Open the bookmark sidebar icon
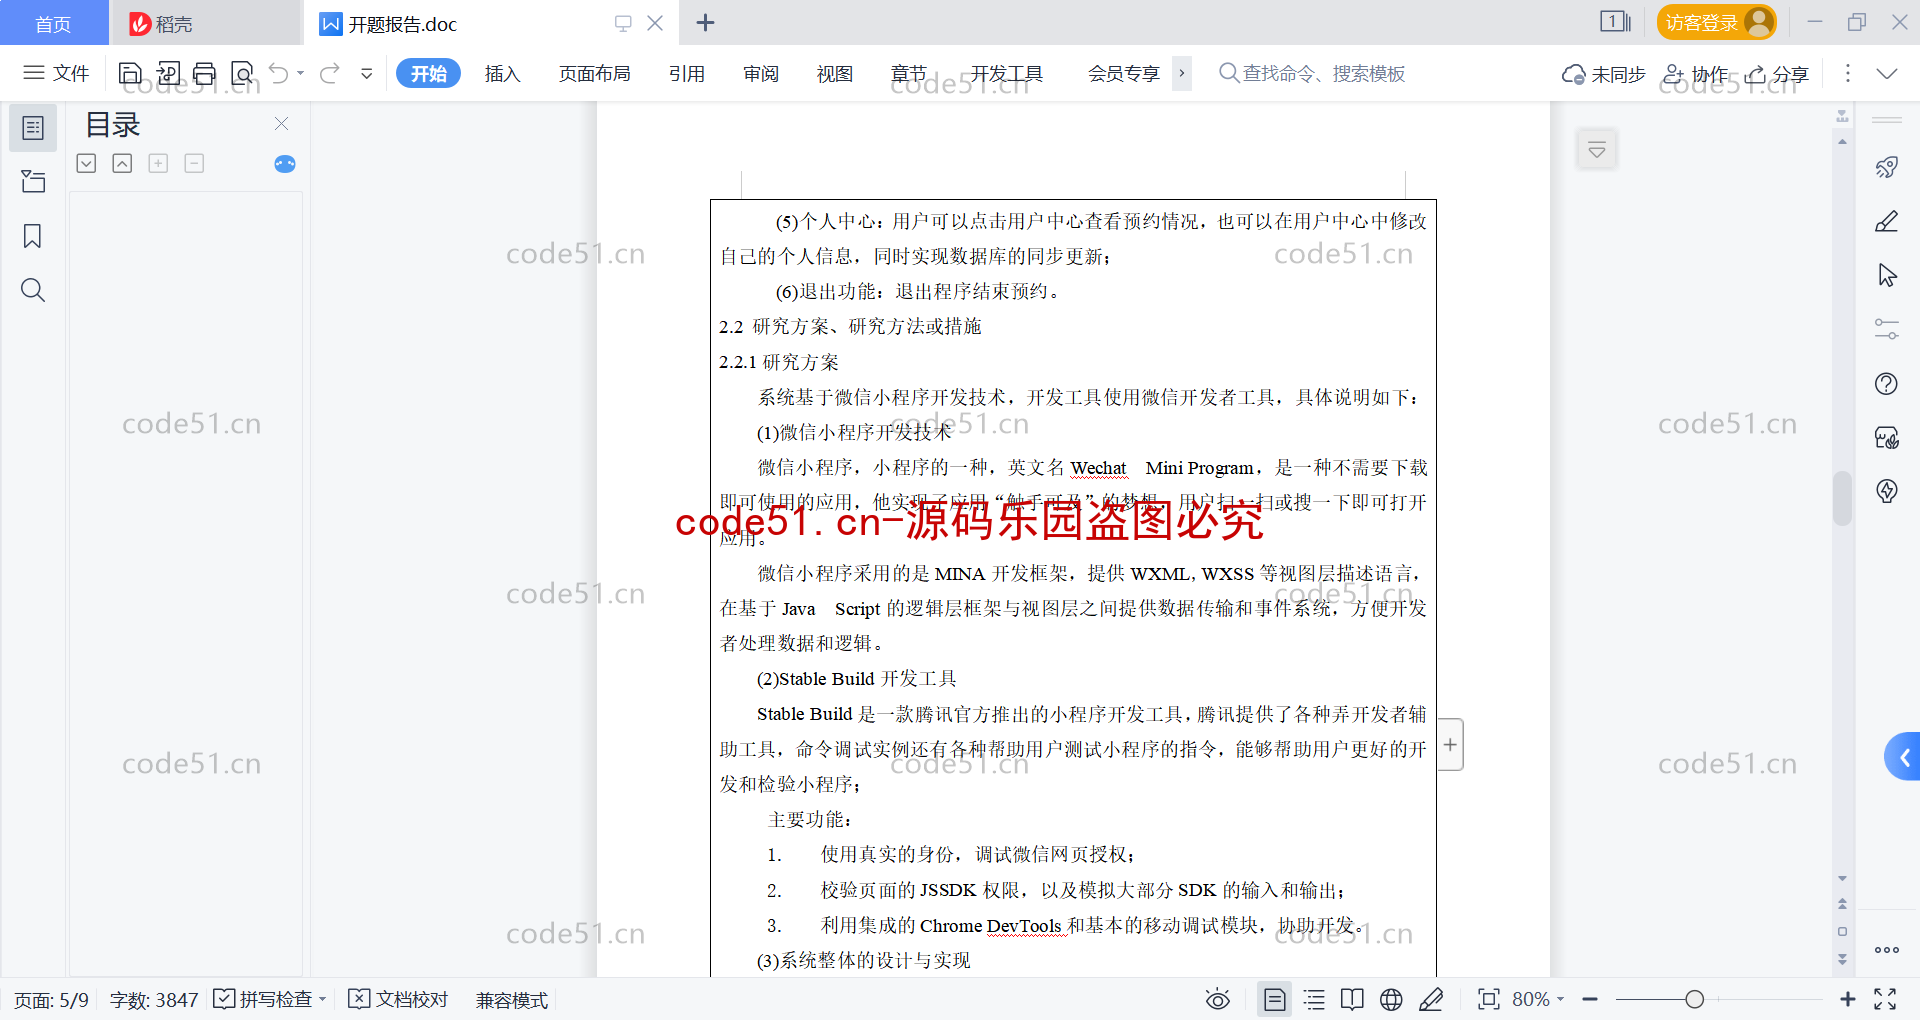This screenshot has width=1920, height=1020. [x=33, y=236]
